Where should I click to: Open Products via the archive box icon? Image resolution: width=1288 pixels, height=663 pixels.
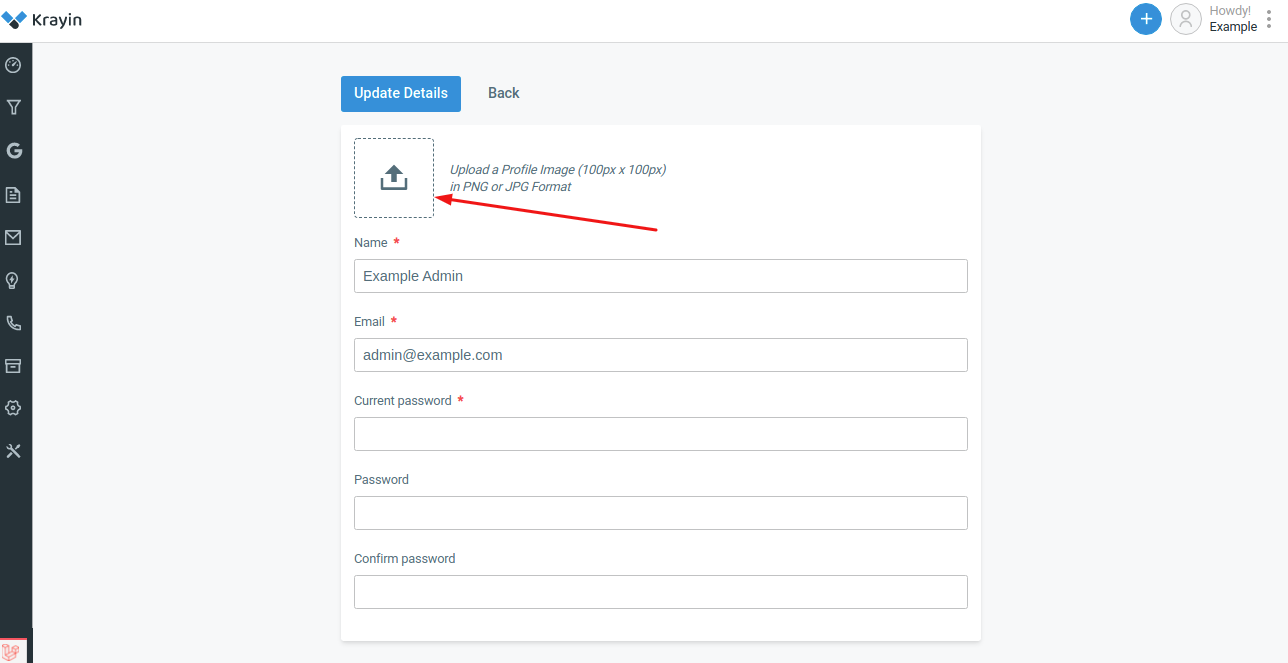click(14, 365)
